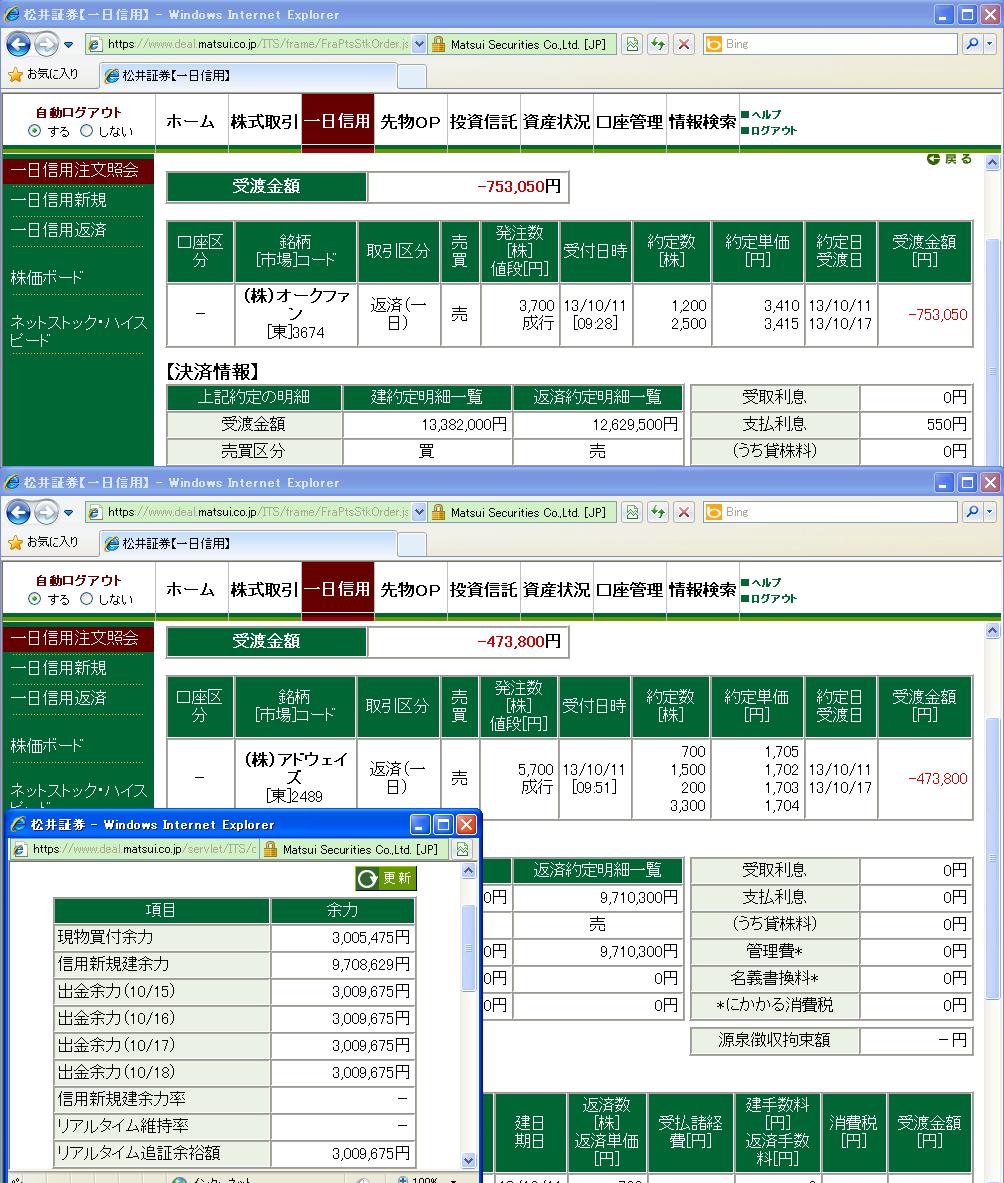The height and width of the screenshot is (1183, 1004).
Task: Click lock icon in popup address bar
Action: click(x=270, y=849)
